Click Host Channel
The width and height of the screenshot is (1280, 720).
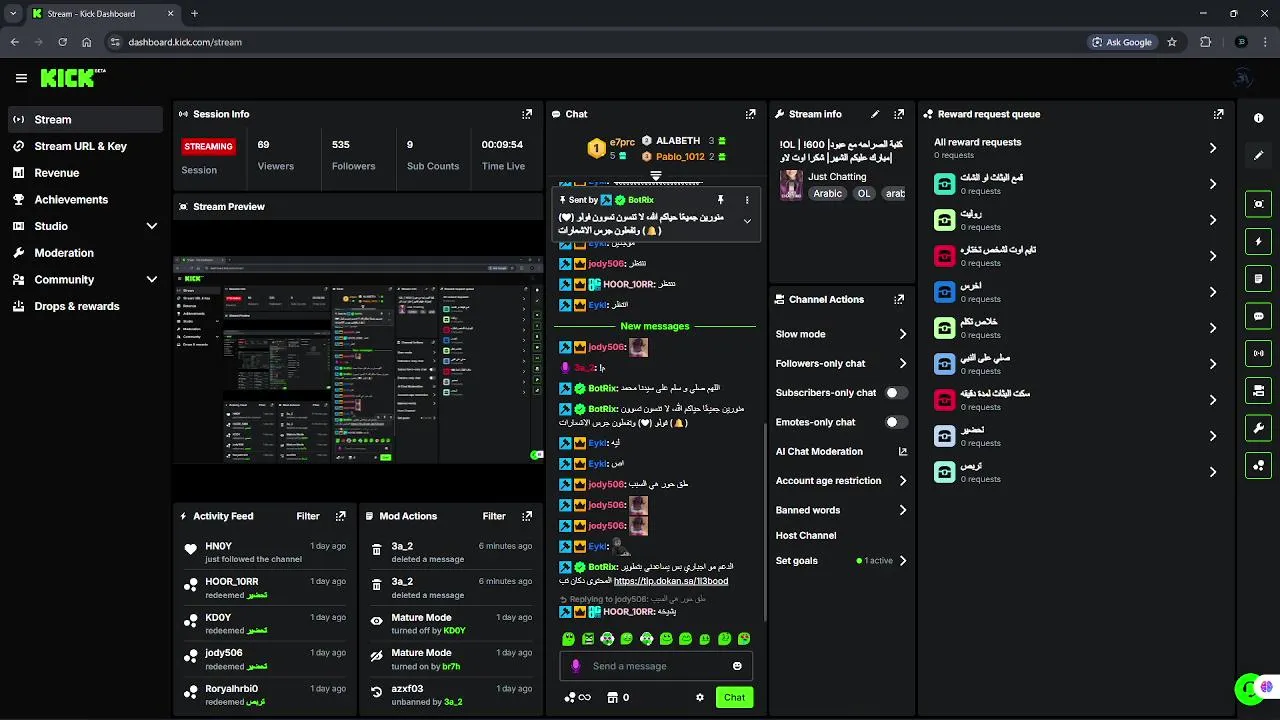806,536
